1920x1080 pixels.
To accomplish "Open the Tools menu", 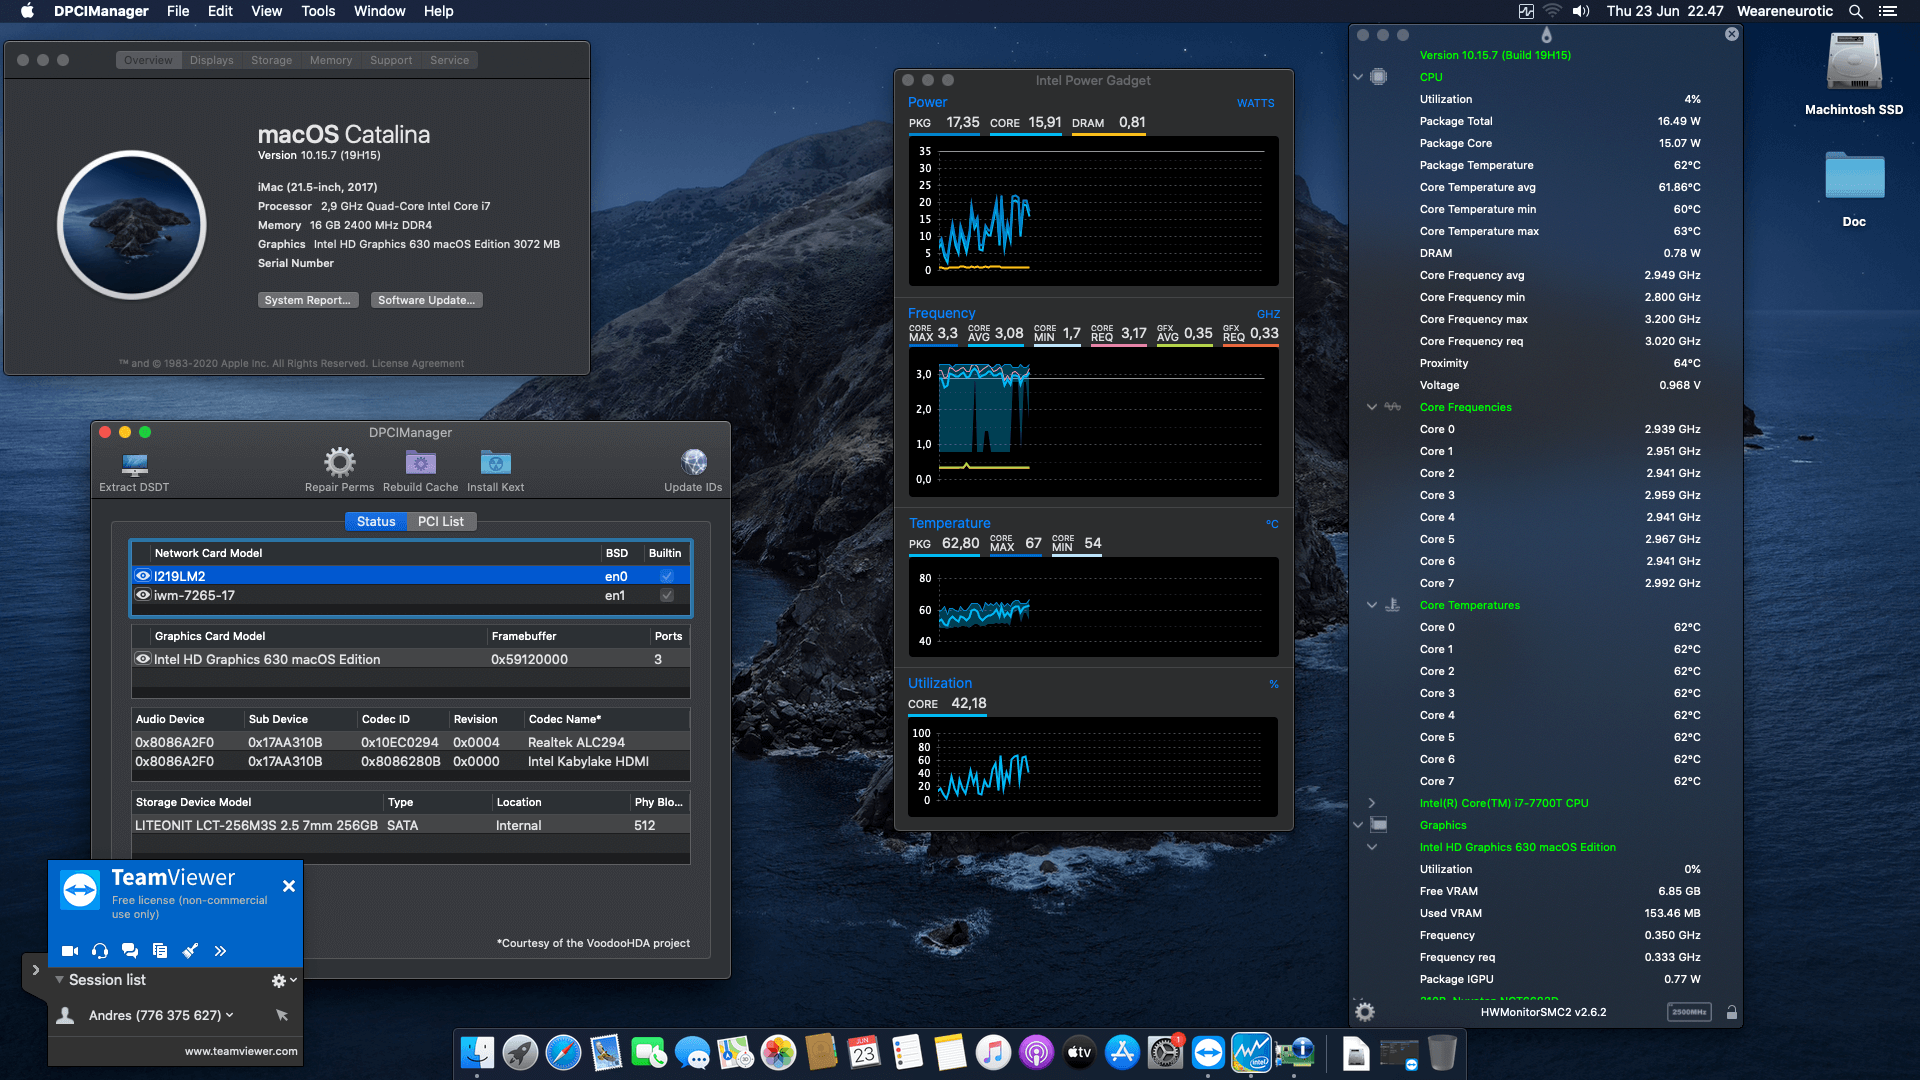I will 318,11.
